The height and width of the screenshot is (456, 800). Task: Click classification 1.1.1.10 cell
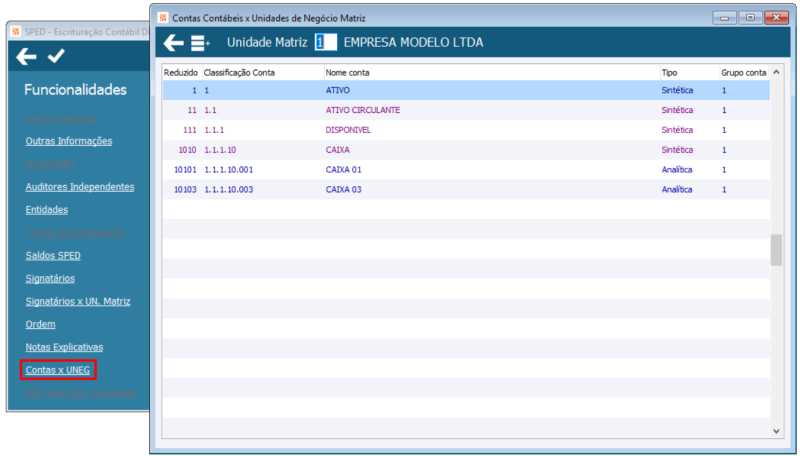pos(220,150)
